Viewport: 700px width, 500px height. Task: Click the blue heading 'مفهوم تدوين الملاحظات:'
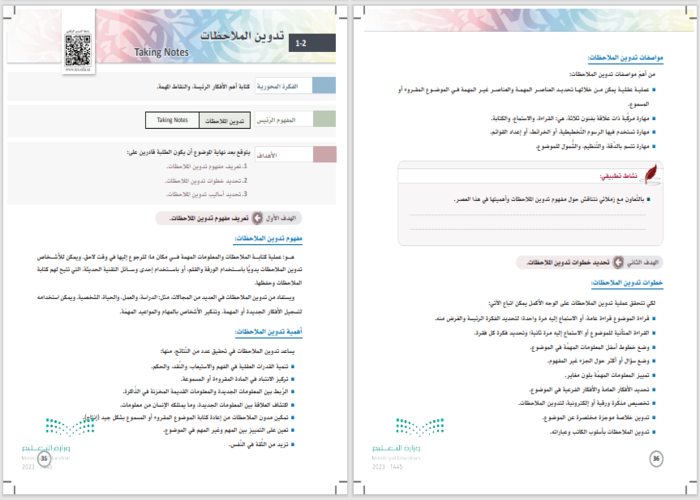click(269, 239)
